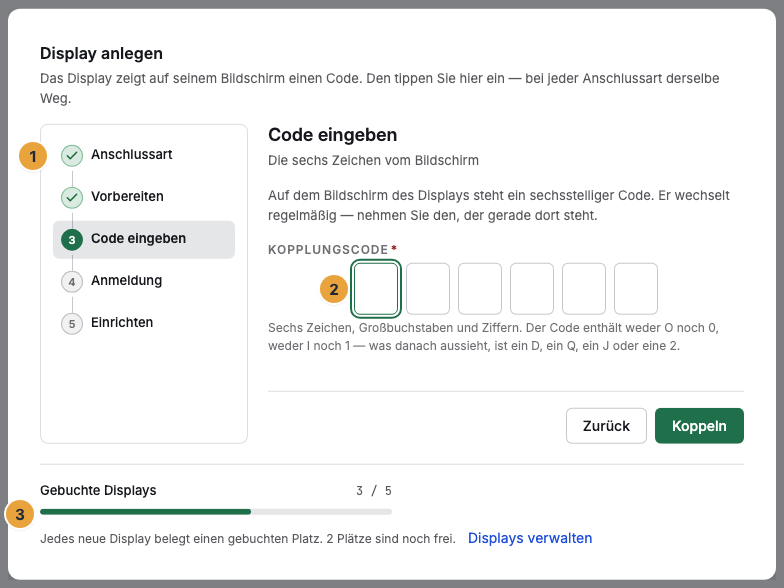Click the Code eingeben panel heading
This screenshot has height=588, width=784.
[x=332, y=135]
